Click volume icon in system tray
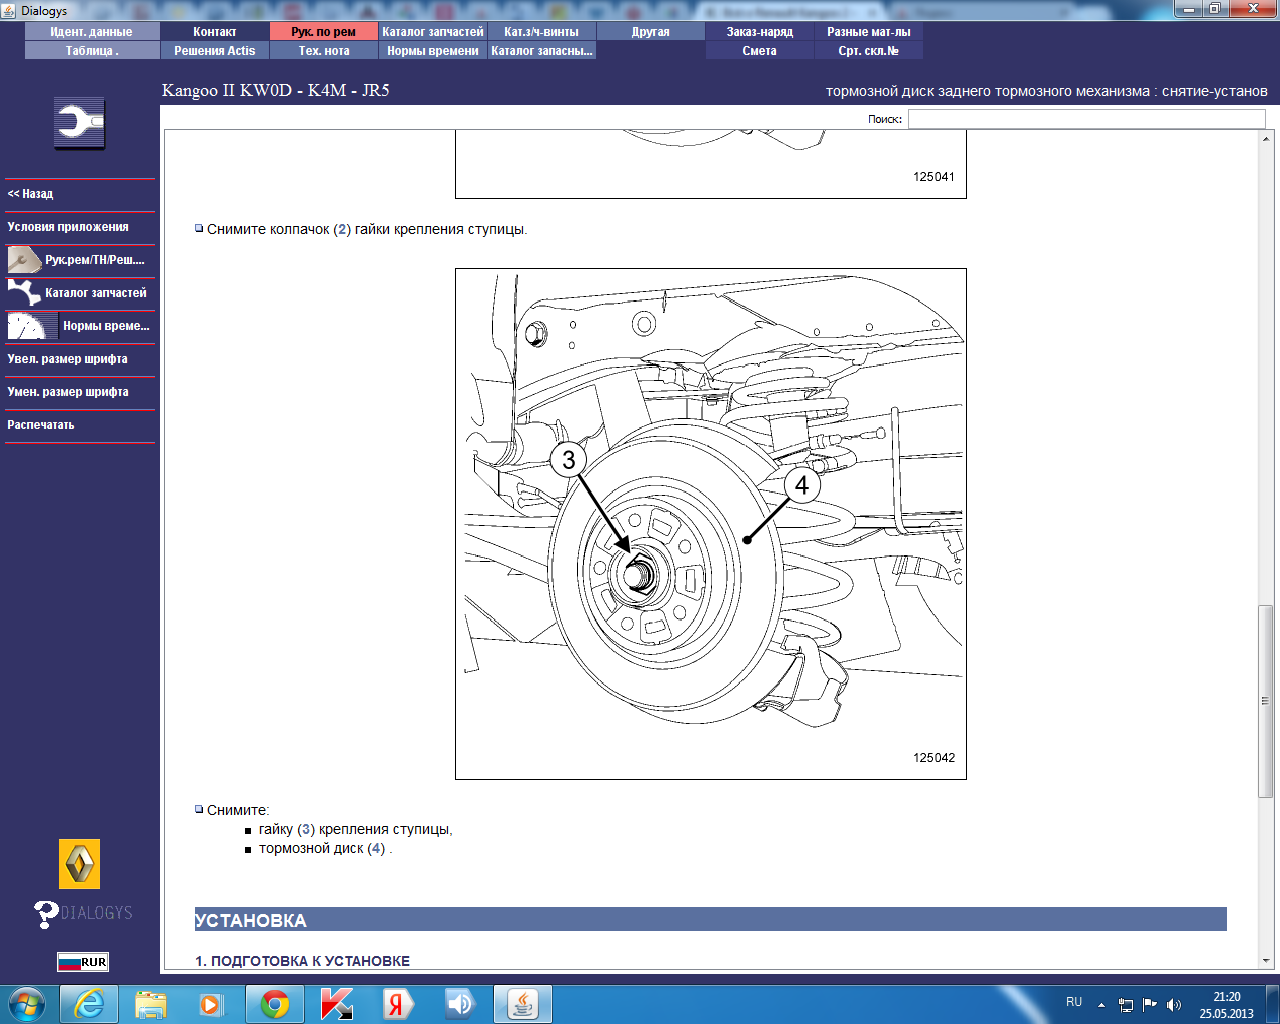The width and height of the screenshot is (1280, 1024). tap(1174, 1004)
